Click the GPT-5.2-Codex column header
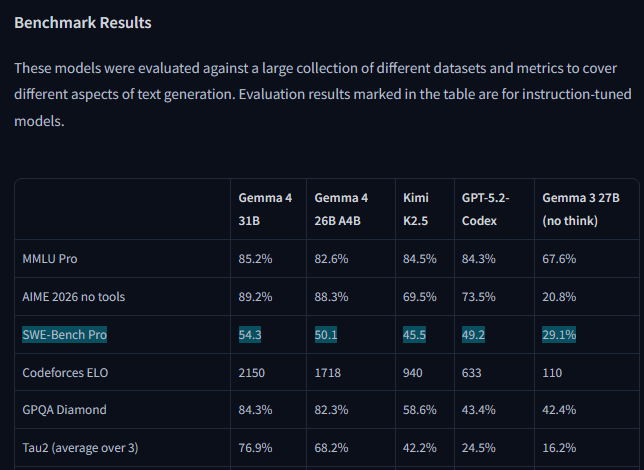 coord(485,209)
